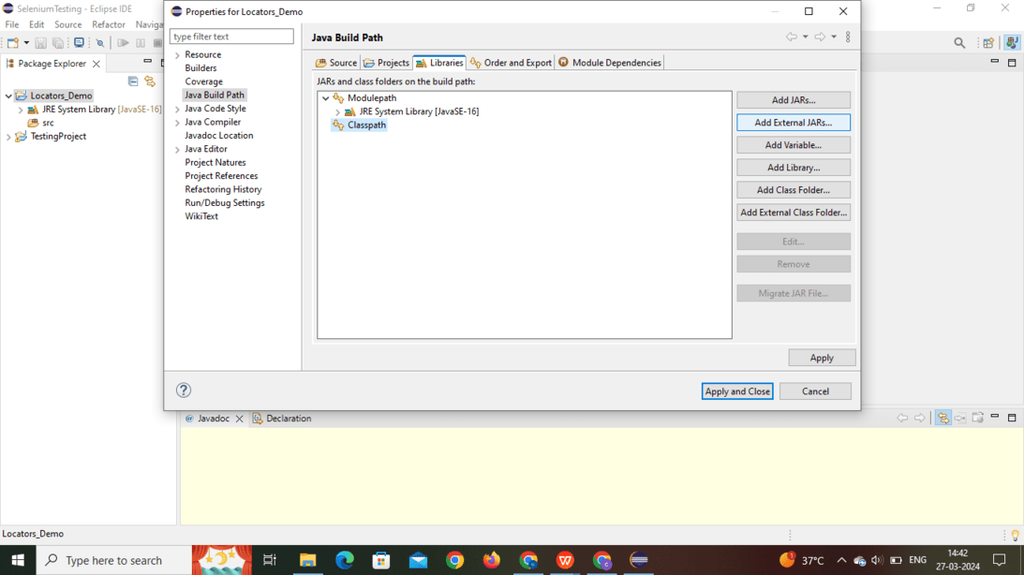Click the search magnifier icon in toolbar

tap(959, 42)
